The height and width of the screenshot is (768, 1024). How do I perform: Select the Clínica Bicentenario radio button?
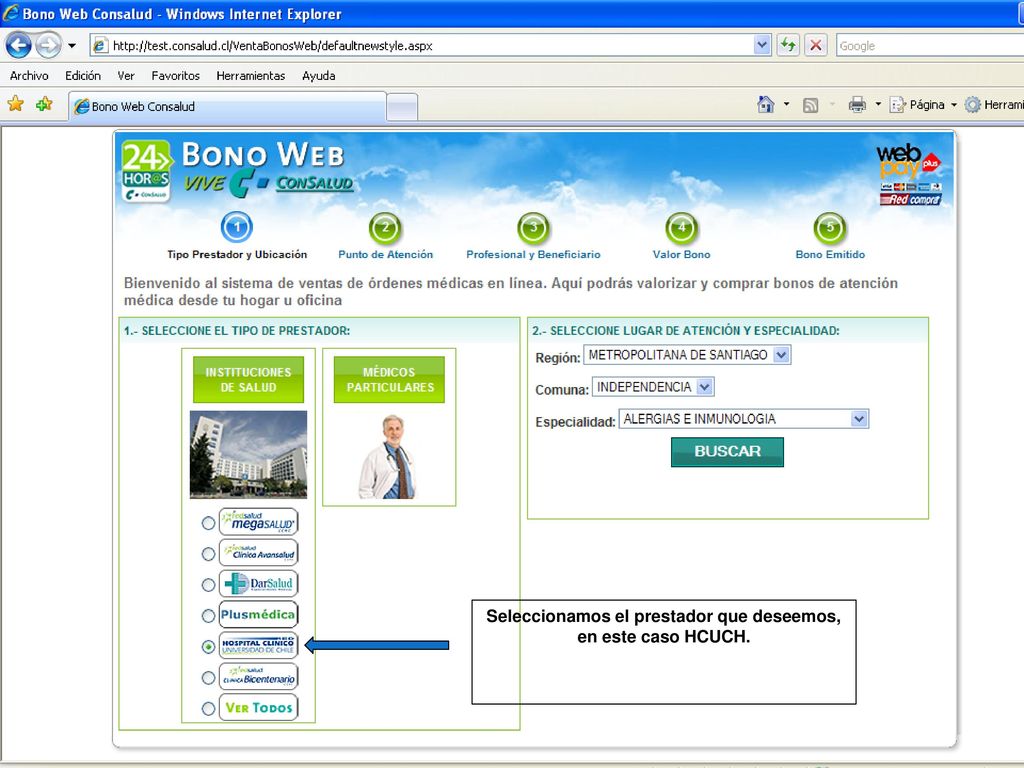[x=208, y=678]
